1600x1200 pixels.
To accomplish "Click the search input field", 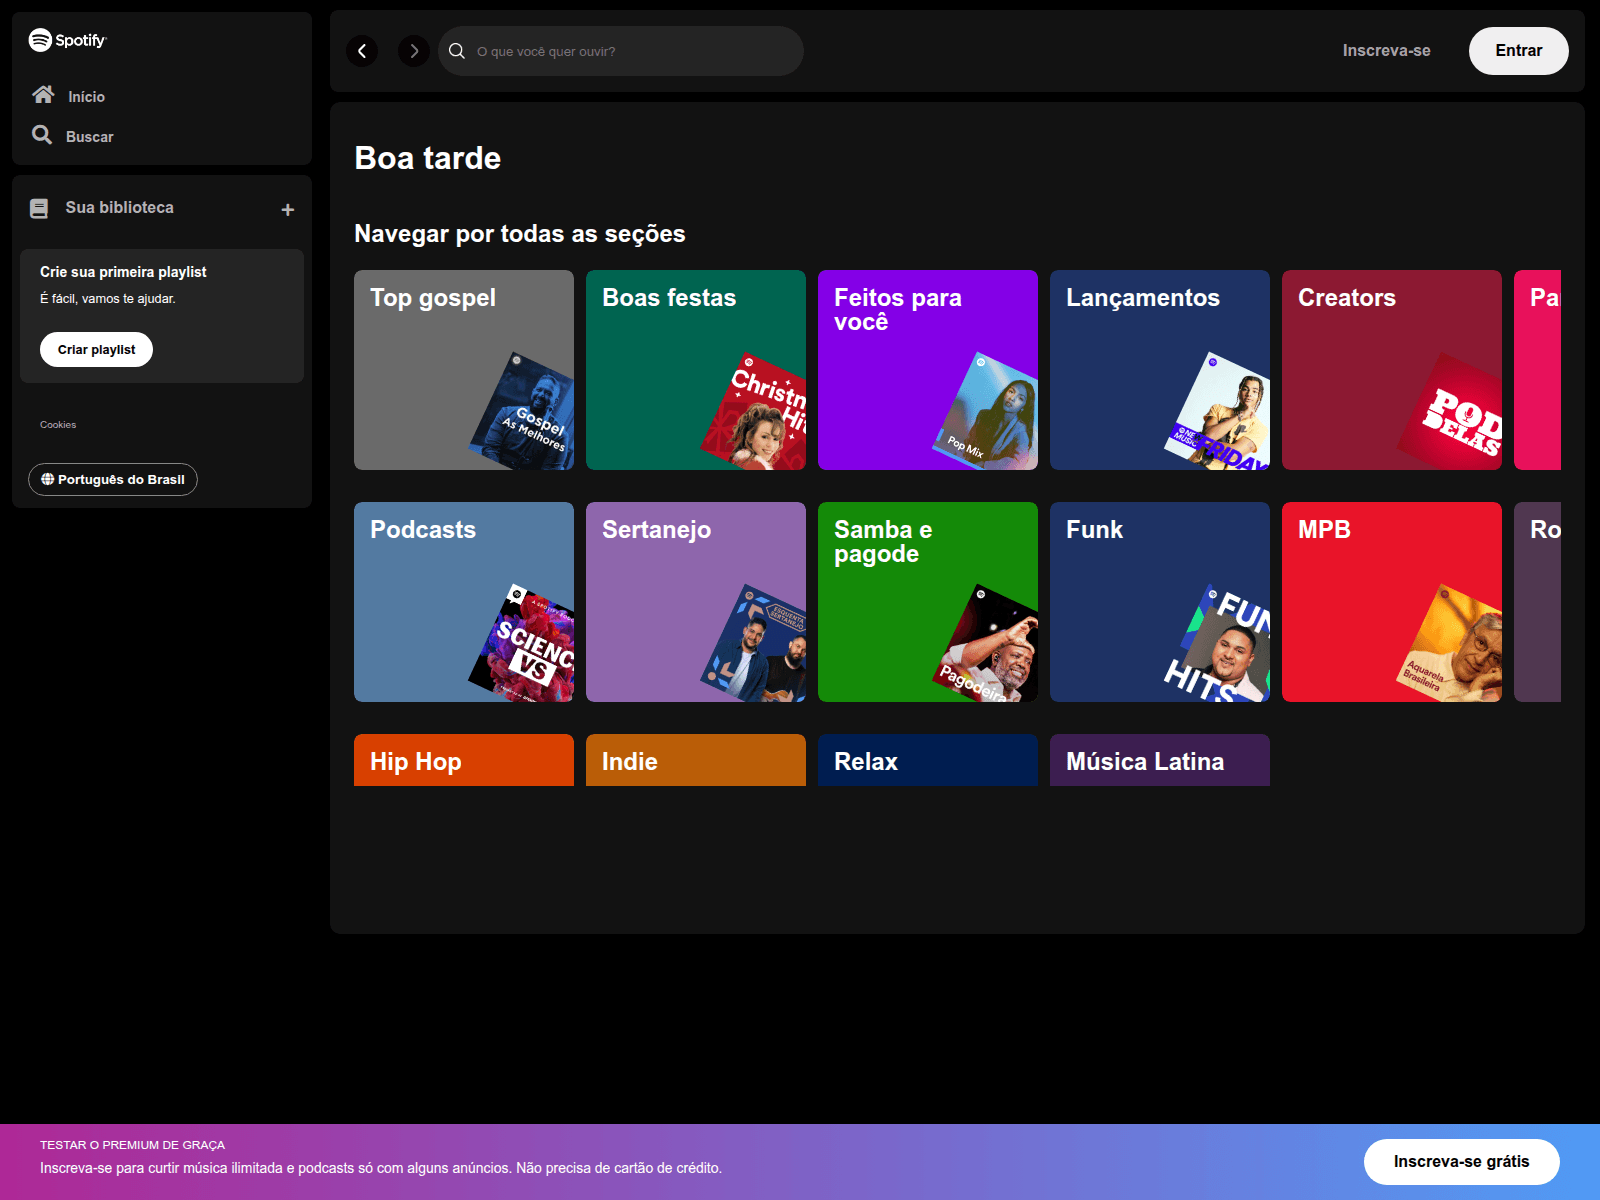I will point(620,50).
